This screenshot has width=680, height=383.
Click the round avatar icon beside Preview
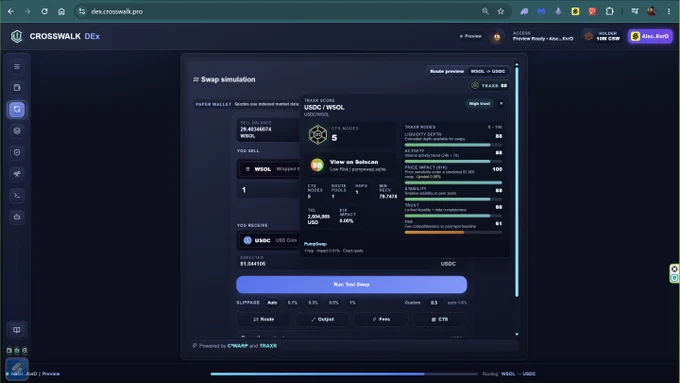coord(497,37)
